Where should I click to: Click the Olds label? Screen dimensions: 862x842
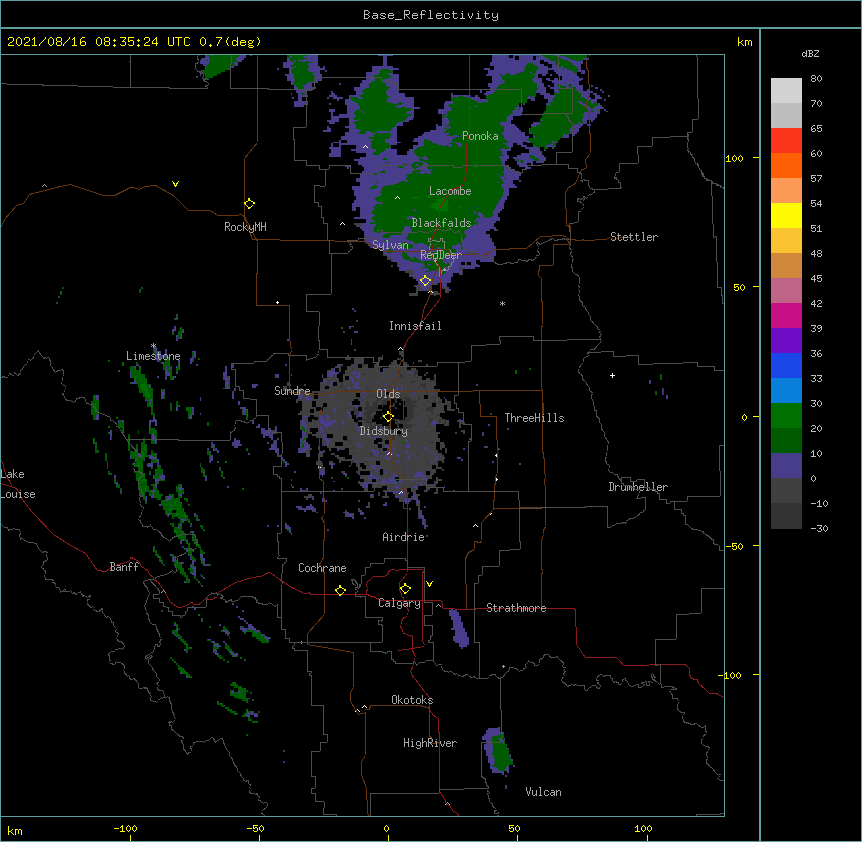coord(388,394)
